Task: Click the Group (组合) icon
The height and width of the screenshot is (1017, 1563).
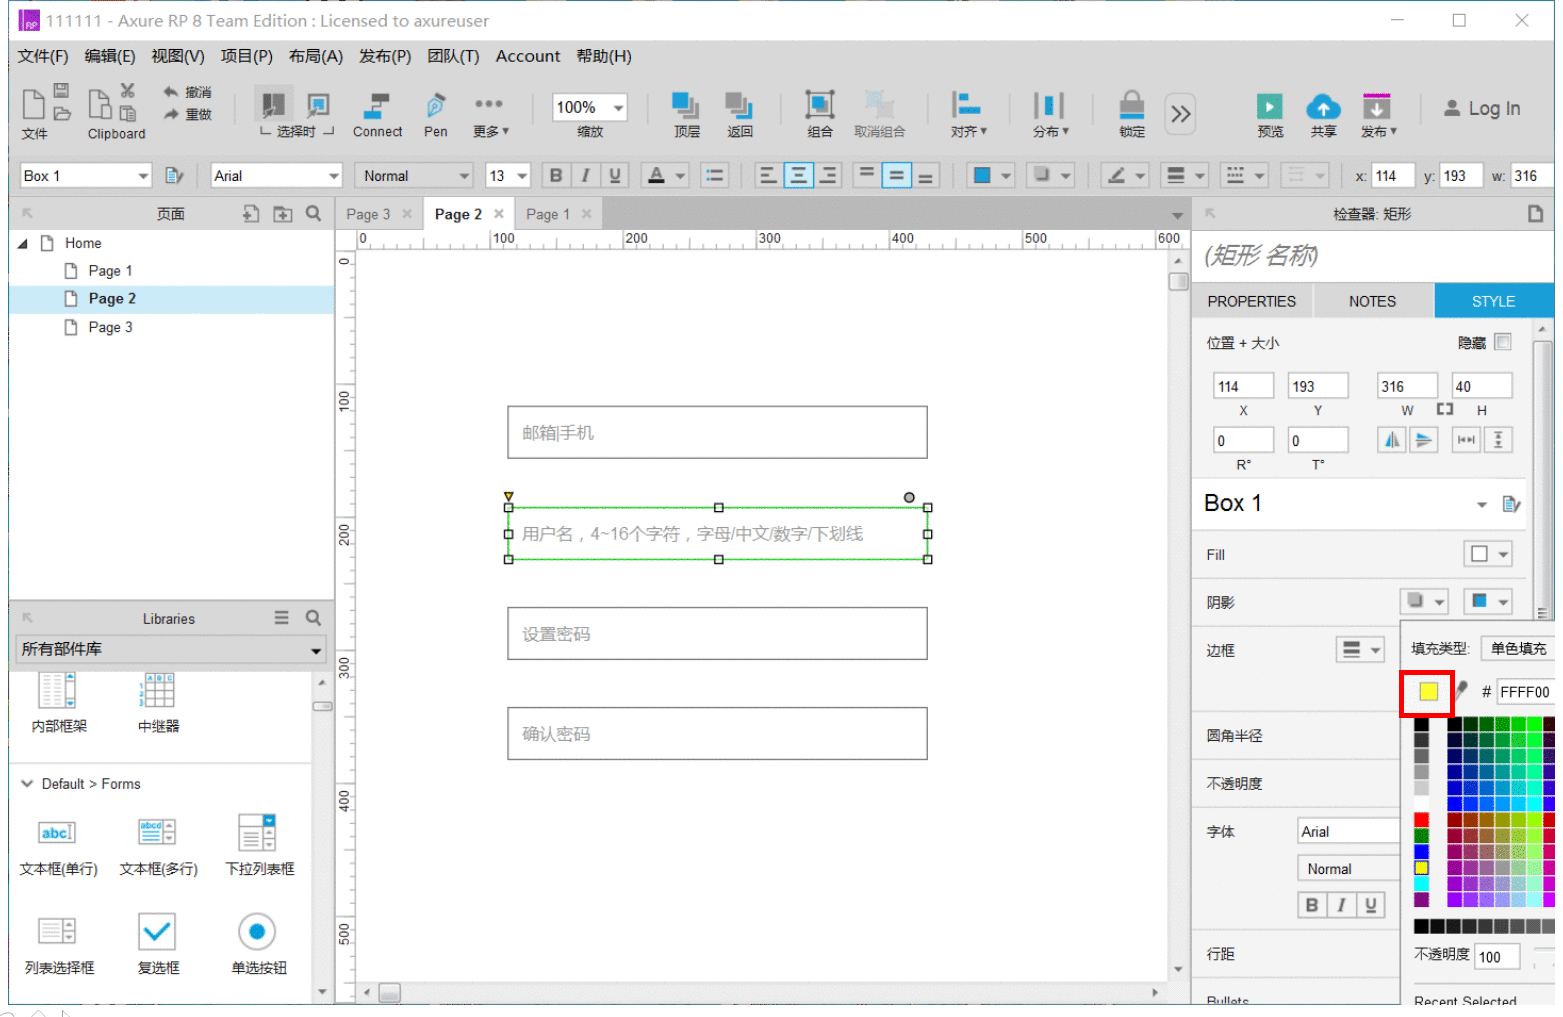Action: point(819,105)
